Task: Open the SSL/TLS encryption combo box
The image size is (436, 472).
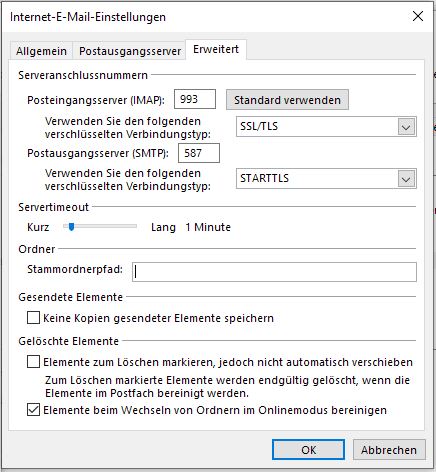Action: coord(326,126)
